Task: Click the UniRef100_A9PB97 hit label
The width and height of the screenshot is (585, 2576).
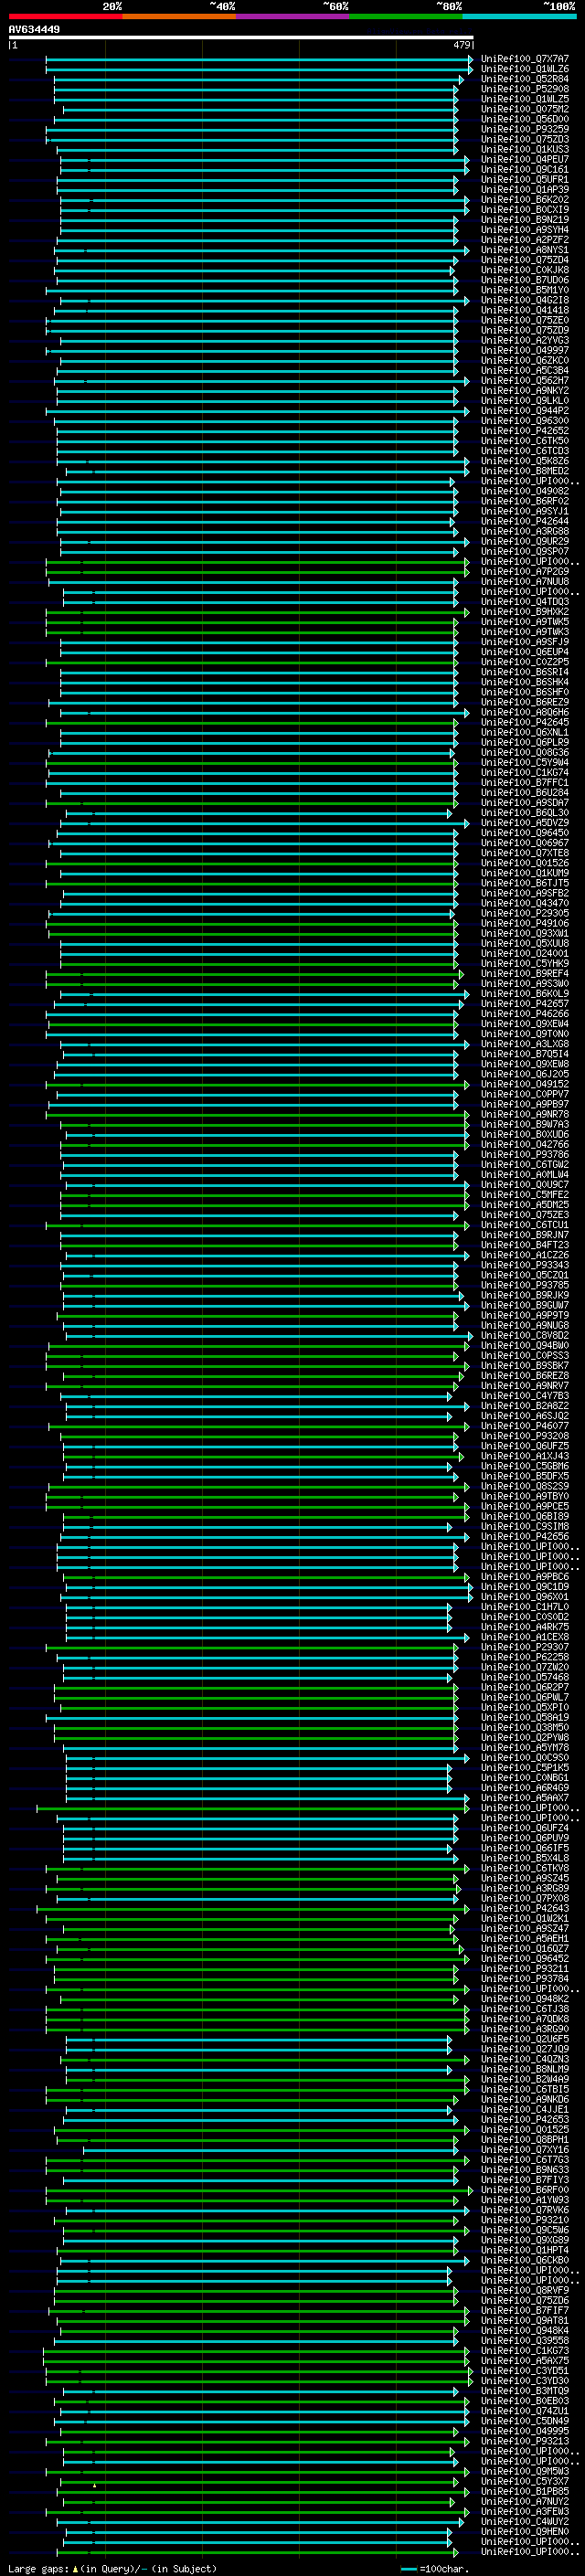Action: [525, 1104]
